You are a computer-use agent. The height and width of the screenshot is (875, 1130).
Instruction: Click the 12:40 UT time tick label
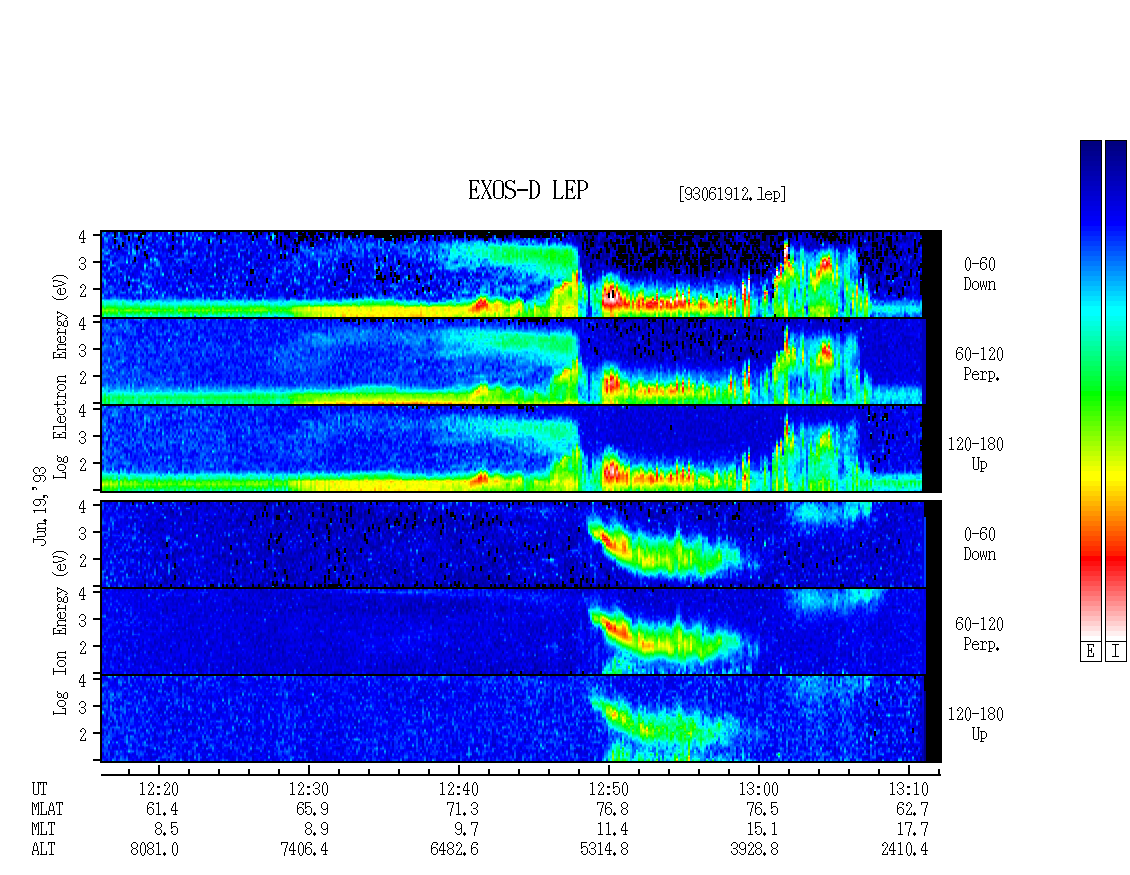458,789
